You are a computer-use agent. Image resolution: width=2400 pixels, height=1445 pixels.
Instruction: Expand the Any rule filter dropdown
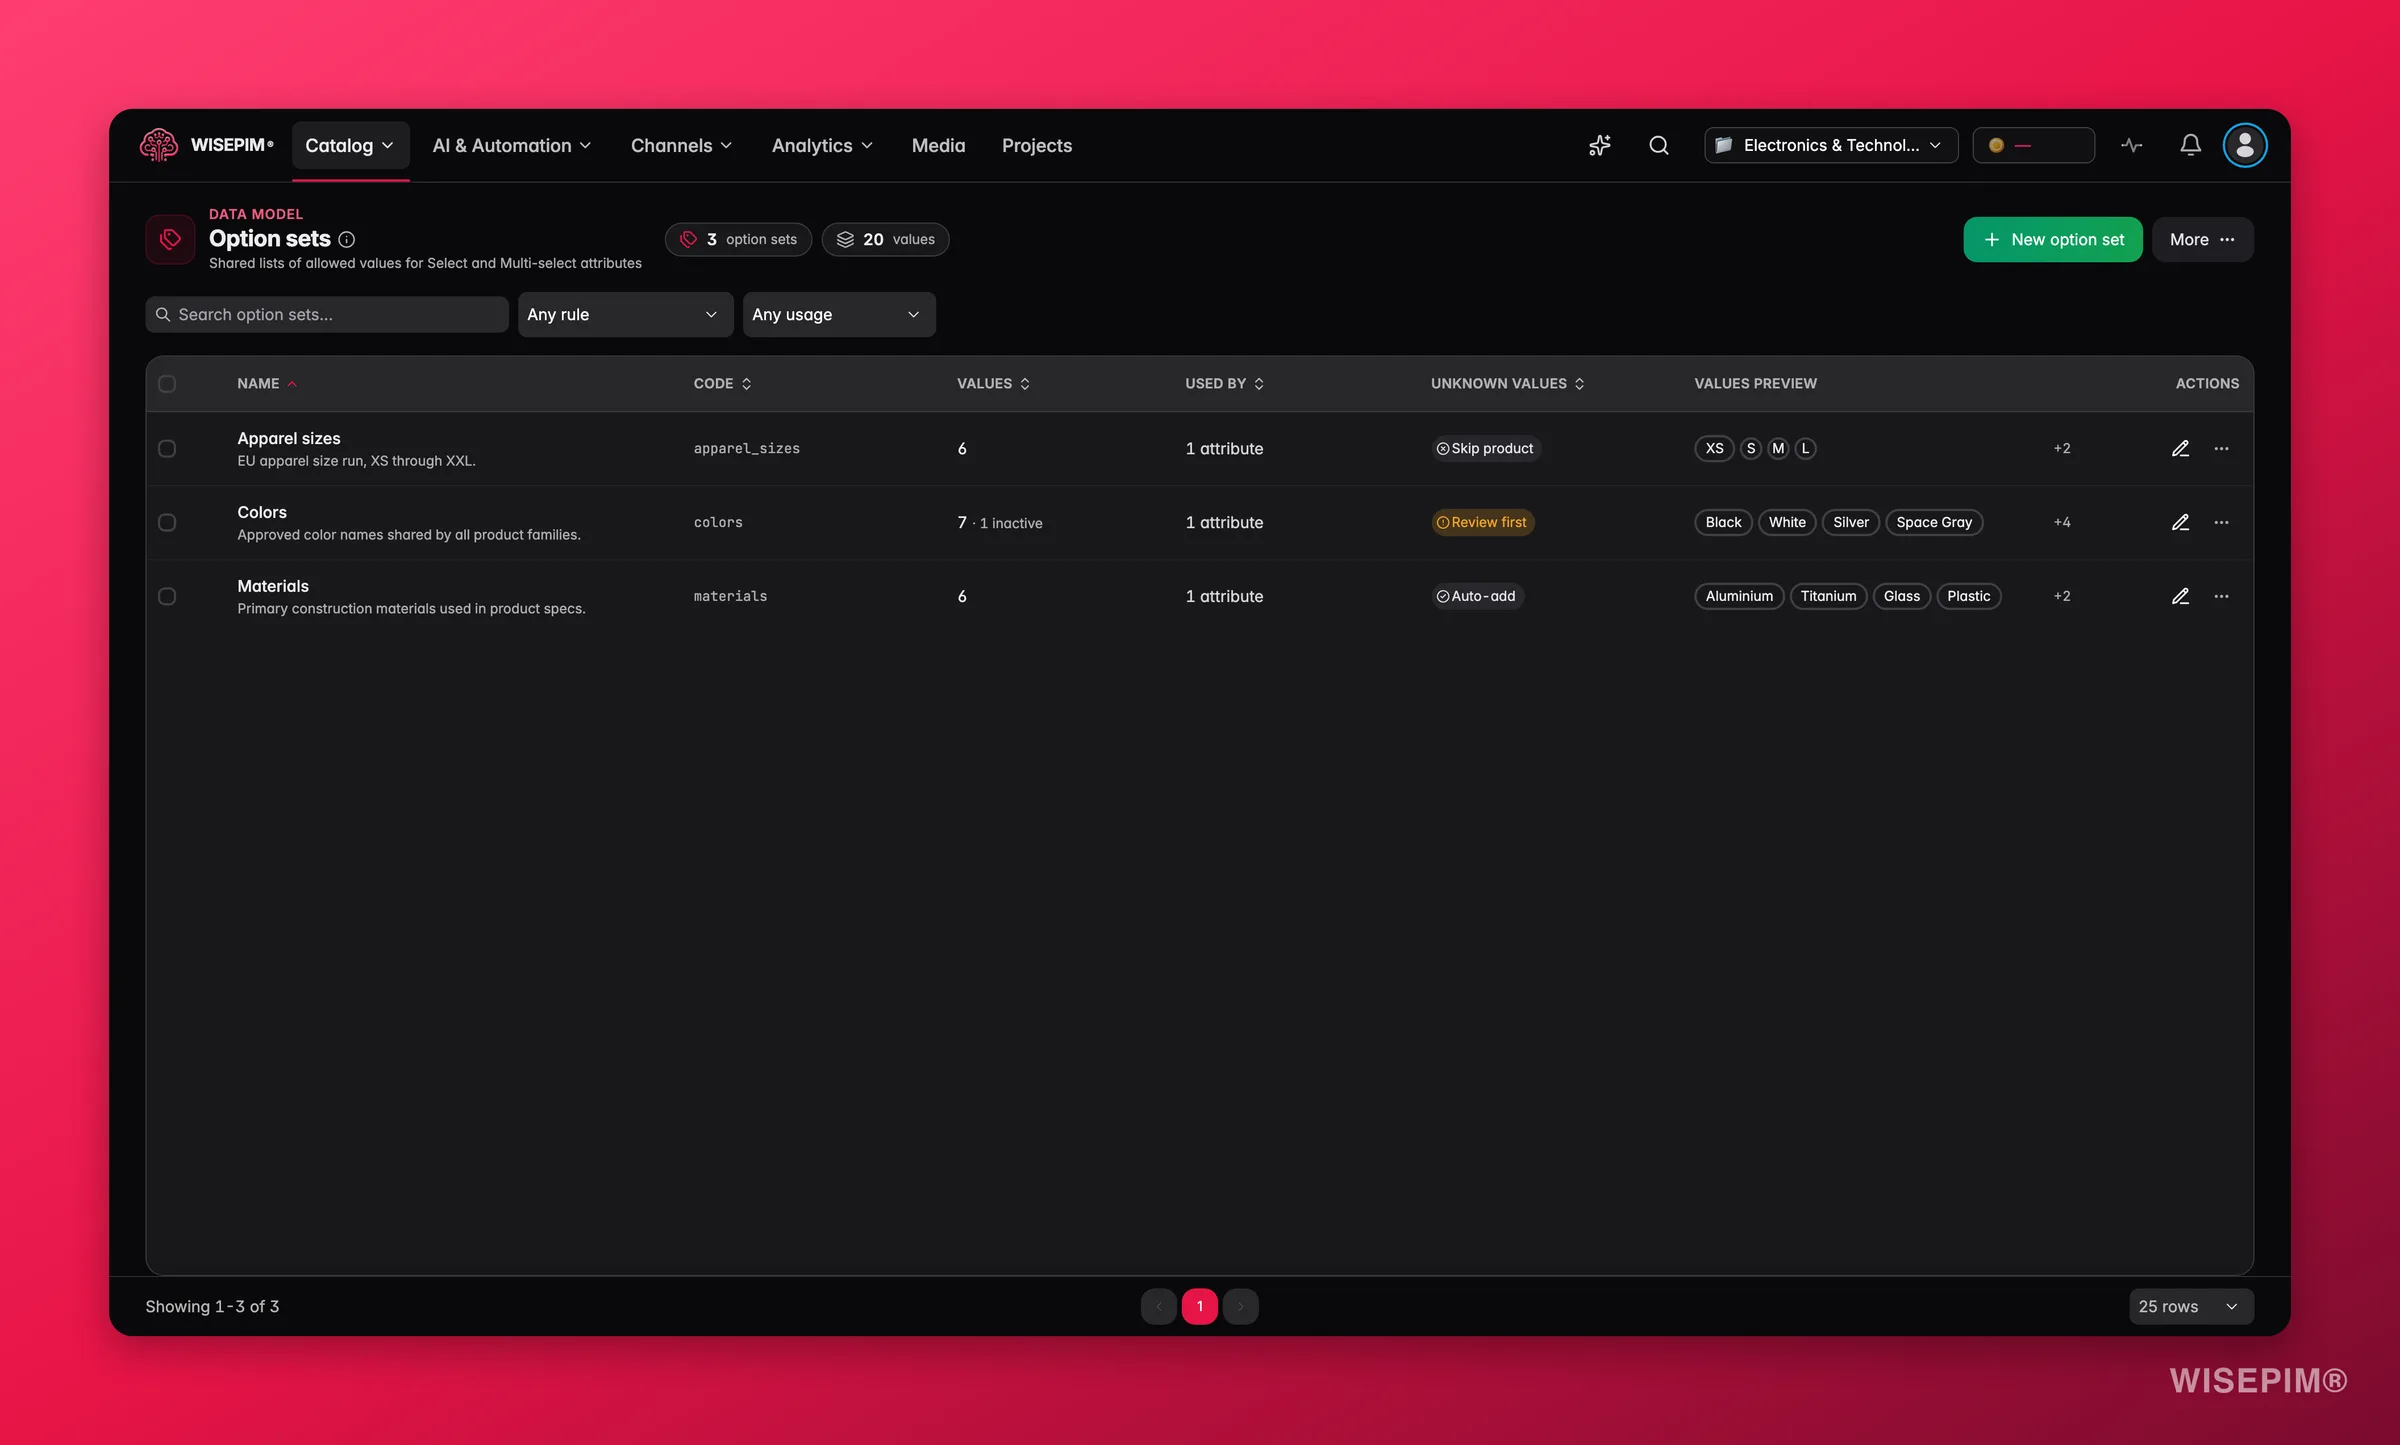click(625, 314)
